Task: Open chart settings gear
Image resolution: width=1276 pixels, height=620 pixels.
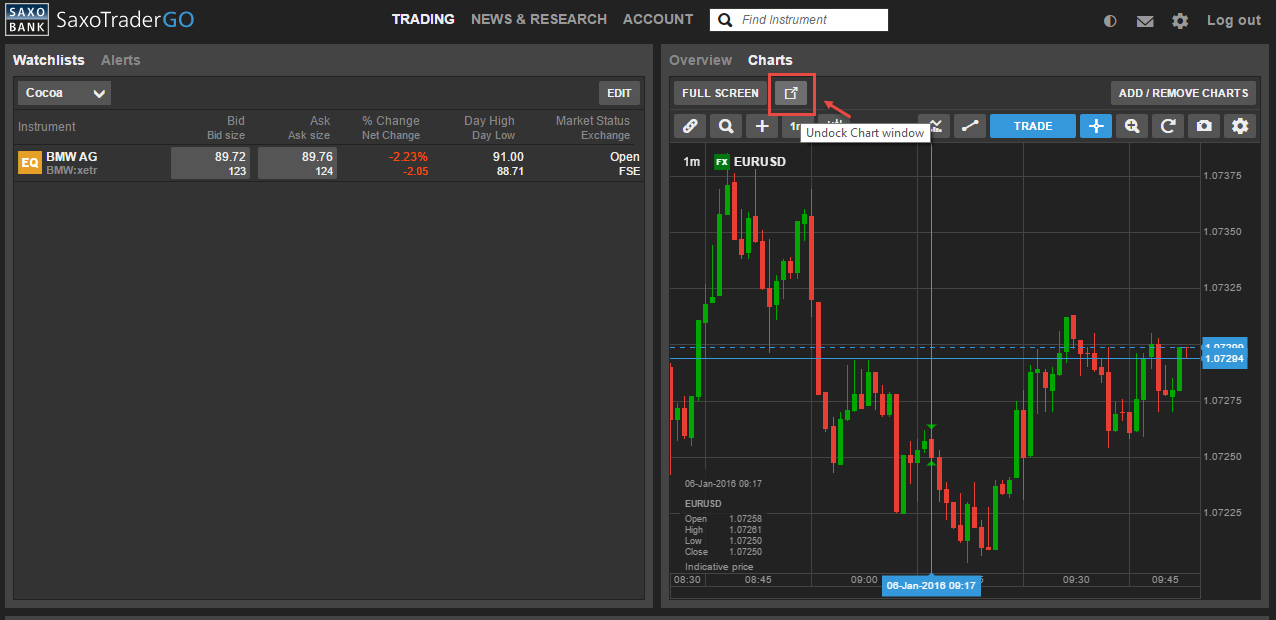Action: [1240, 126]
